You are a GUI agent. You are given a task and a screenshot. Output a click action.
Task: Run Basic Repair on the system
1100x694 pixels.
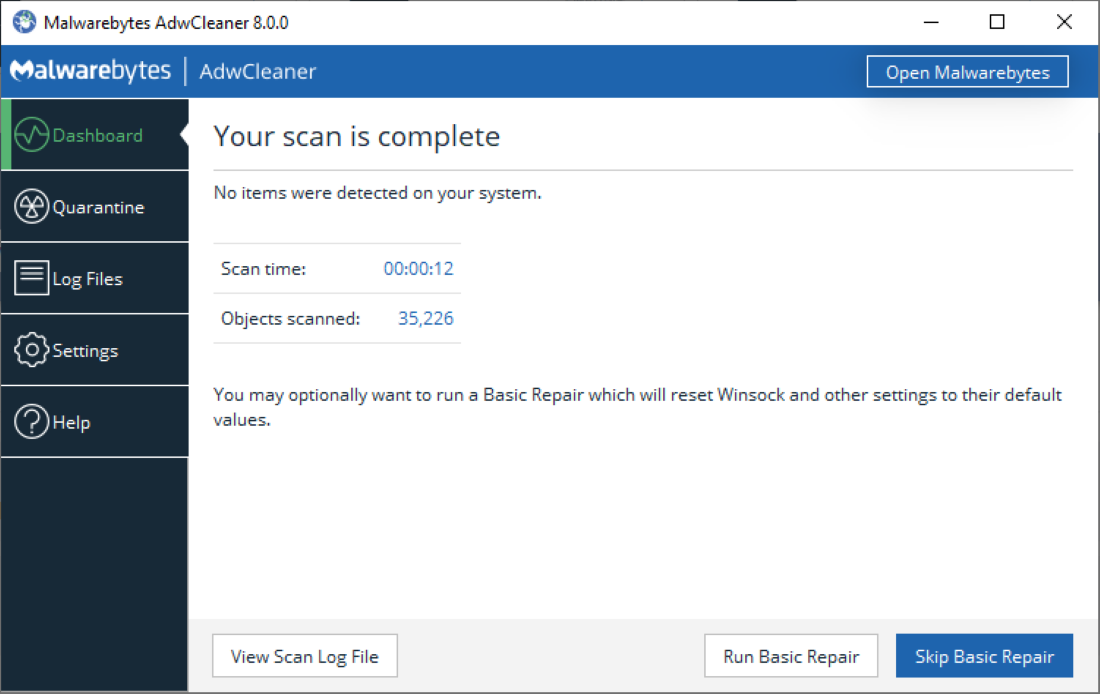pyautogui.click(x=791, y=655)
